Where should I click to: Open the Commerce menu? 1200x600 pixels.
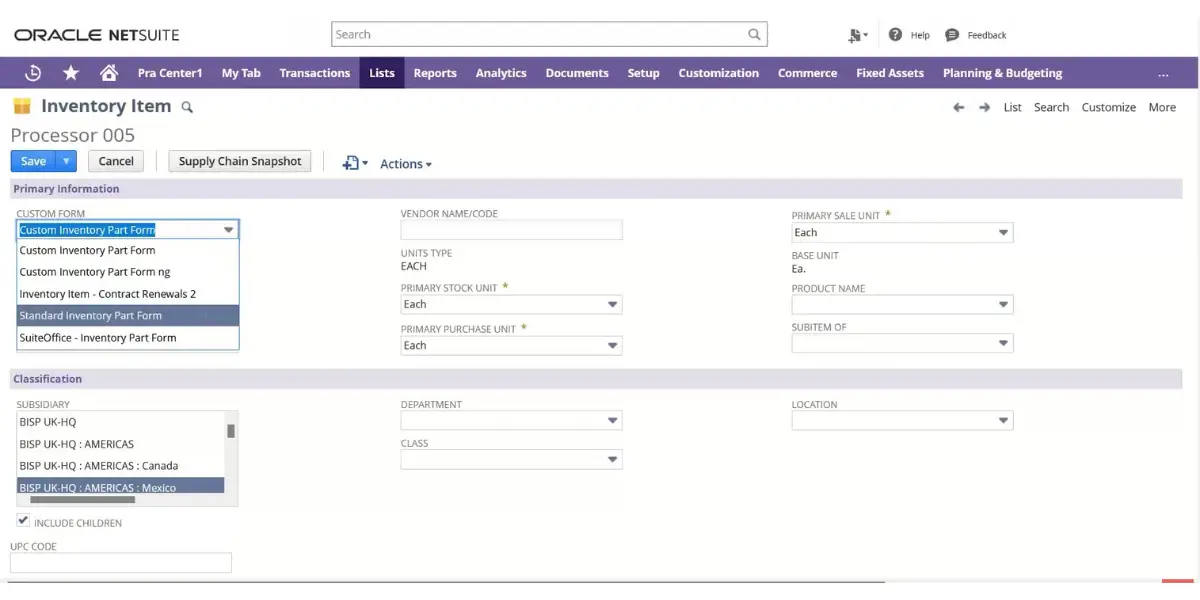[x=807, y=73]
